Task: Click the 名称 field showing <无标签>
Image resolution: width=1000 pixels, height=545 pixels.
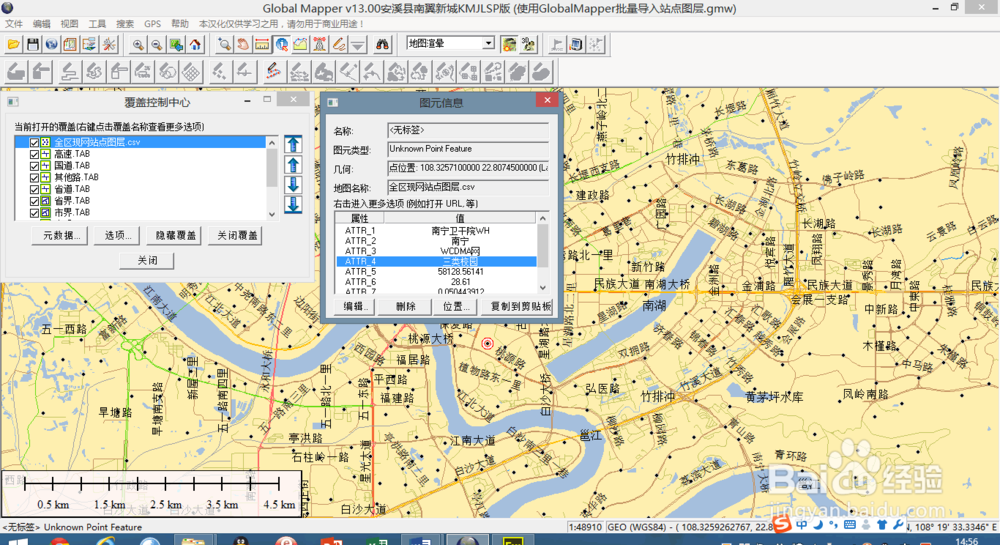Action: (x=468, y=130)
